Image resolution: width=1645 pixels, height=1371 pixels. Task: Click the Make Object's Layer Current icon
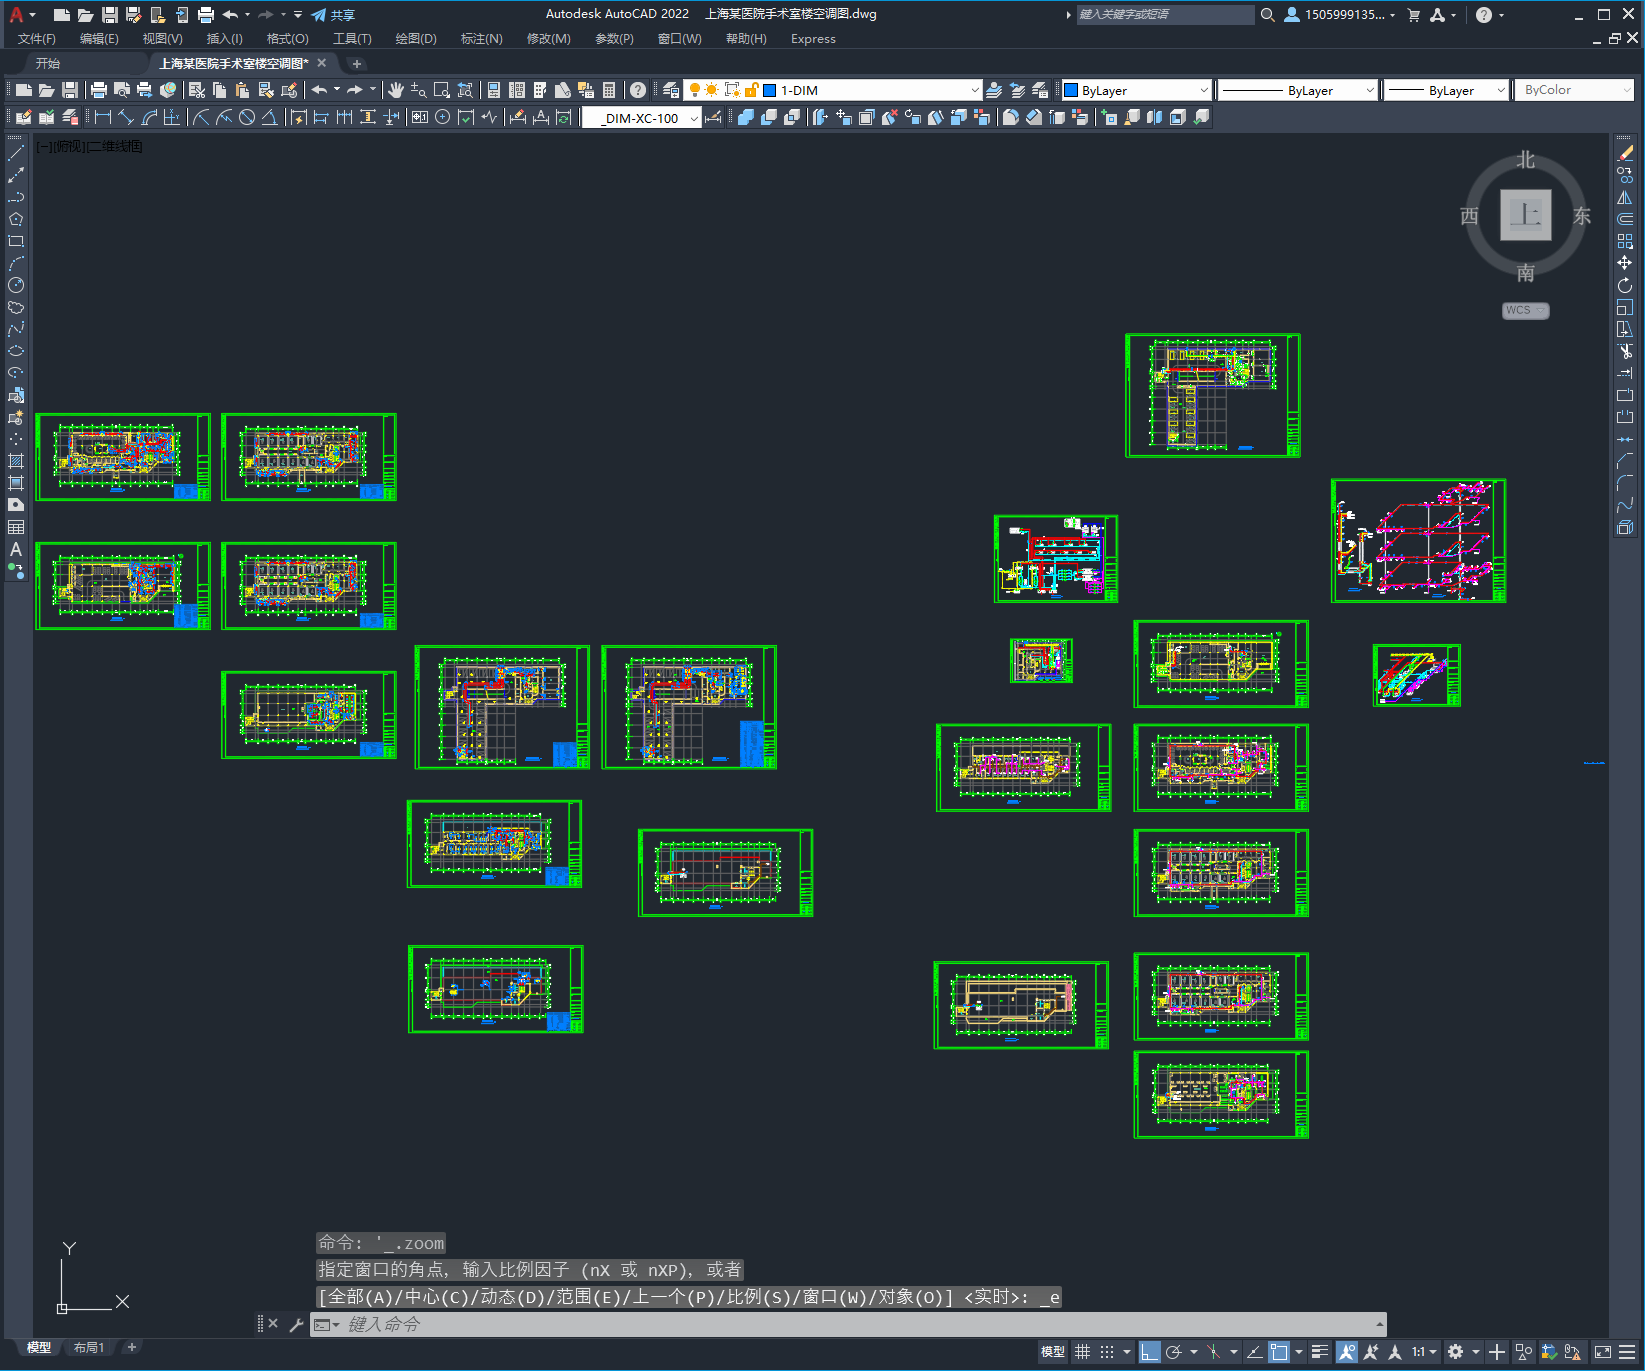click(x=994, y=90)
